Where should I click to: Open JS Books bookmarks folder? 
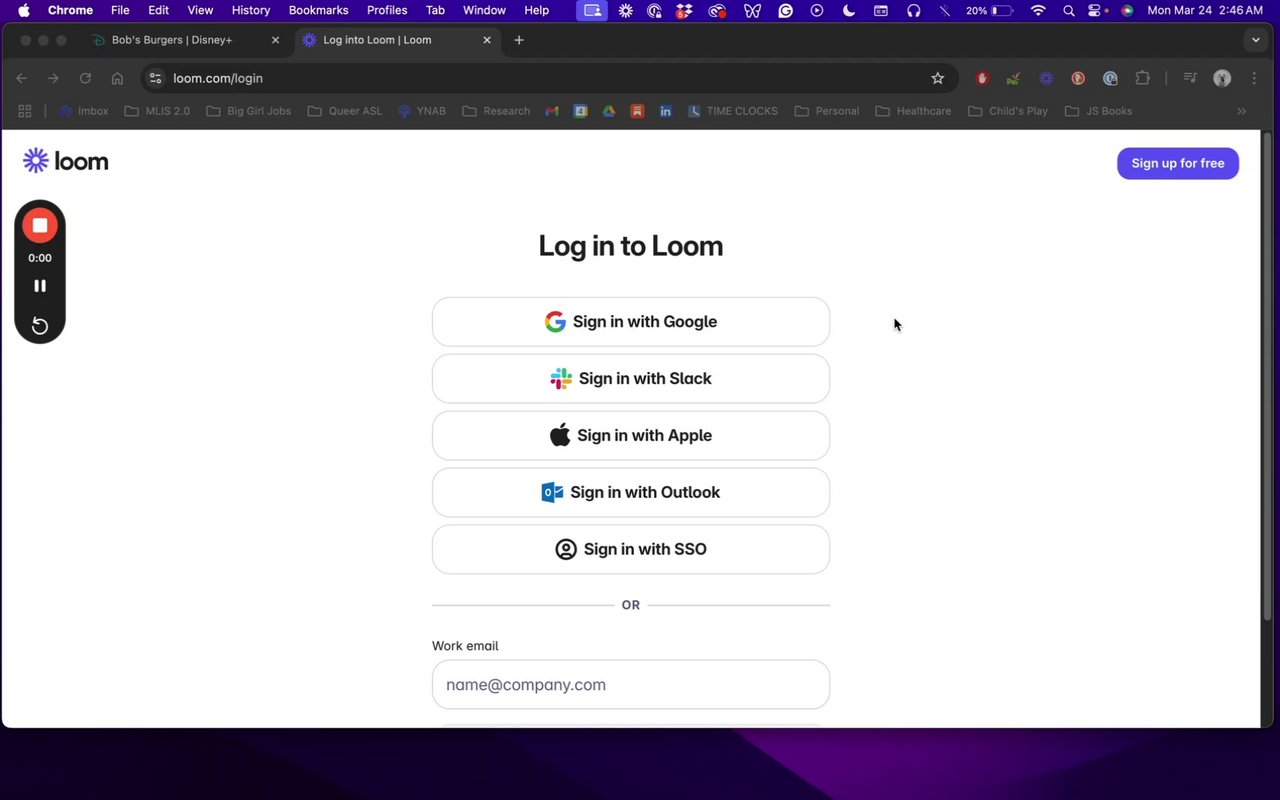(x=1099, y=111)
